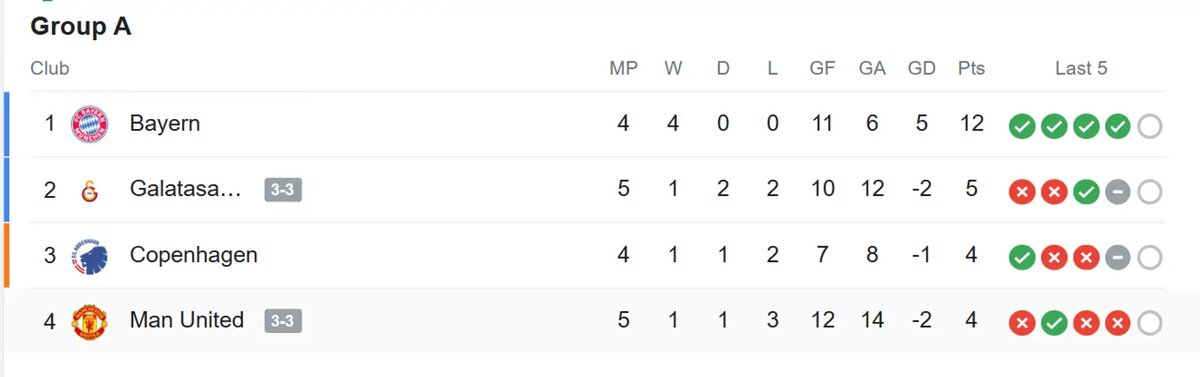Screen dimensions: 1200x377
Task: Click Bayern's empty upcoming match circle
Action: (1150, 126)
